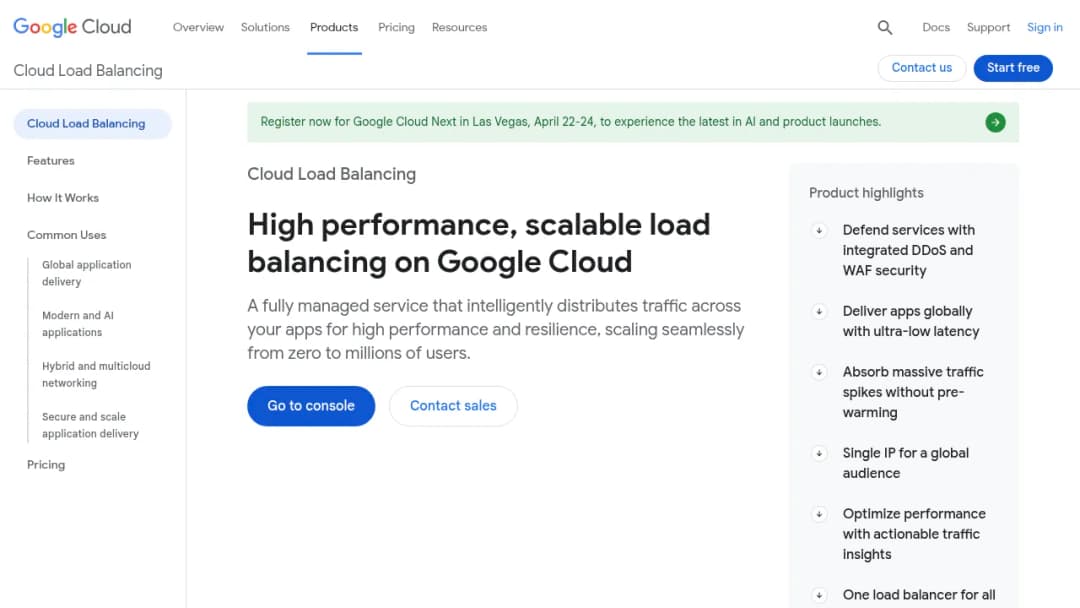Open the Overview menu item

click(x=198, y=28)
